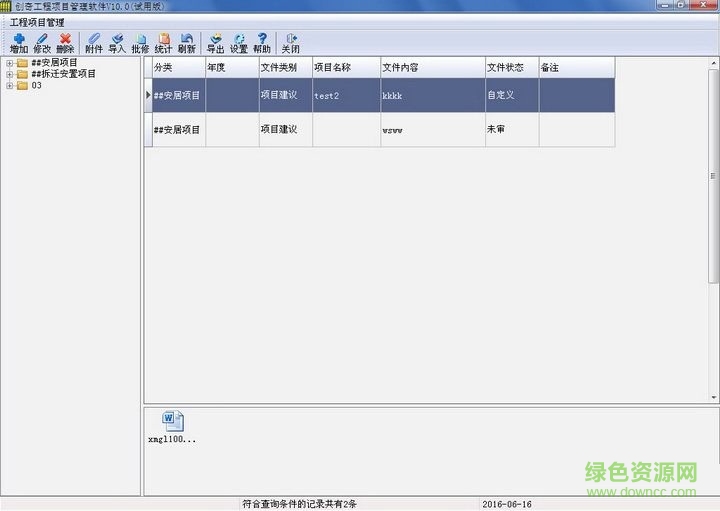
Task: Open the 工程项目管理 menu
Action: point(37,22)
